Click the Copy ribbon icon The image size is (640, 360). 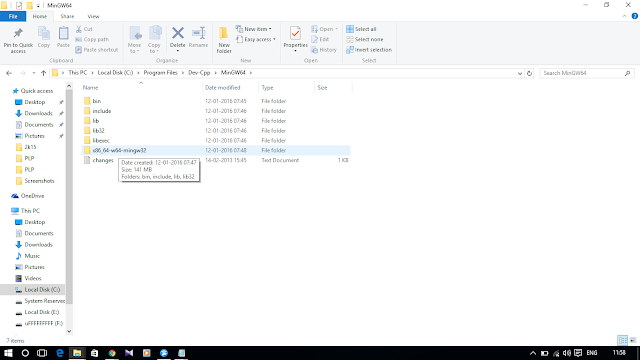coord(44,33)
